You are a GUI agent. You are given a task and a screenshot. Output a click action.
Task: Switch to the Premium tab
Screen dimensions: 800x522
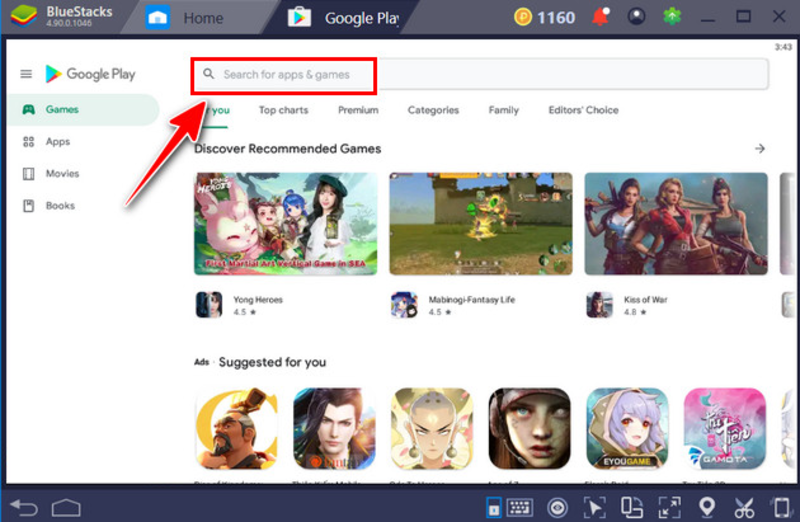point(358,110)
